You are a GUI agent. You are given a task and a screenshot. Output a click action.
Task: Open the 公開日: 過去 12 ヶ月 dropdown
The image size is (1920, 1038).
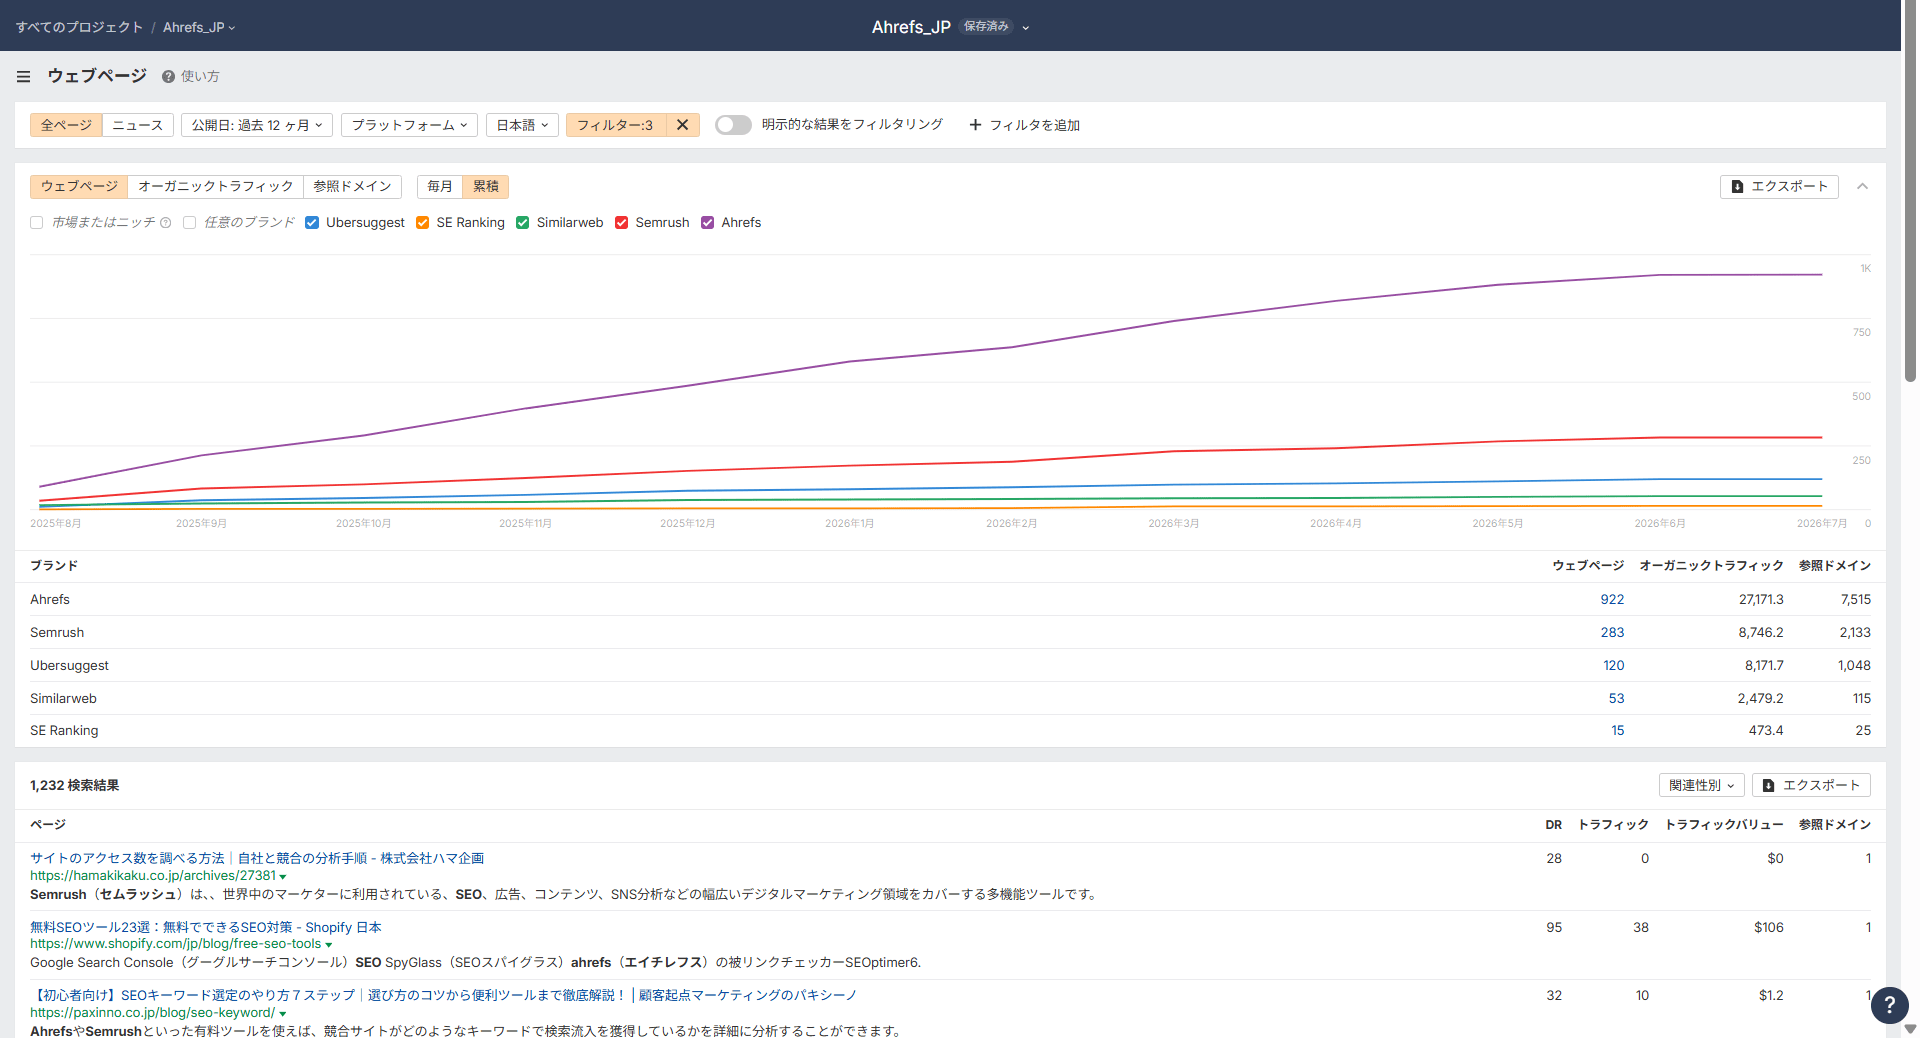[257, 125]
